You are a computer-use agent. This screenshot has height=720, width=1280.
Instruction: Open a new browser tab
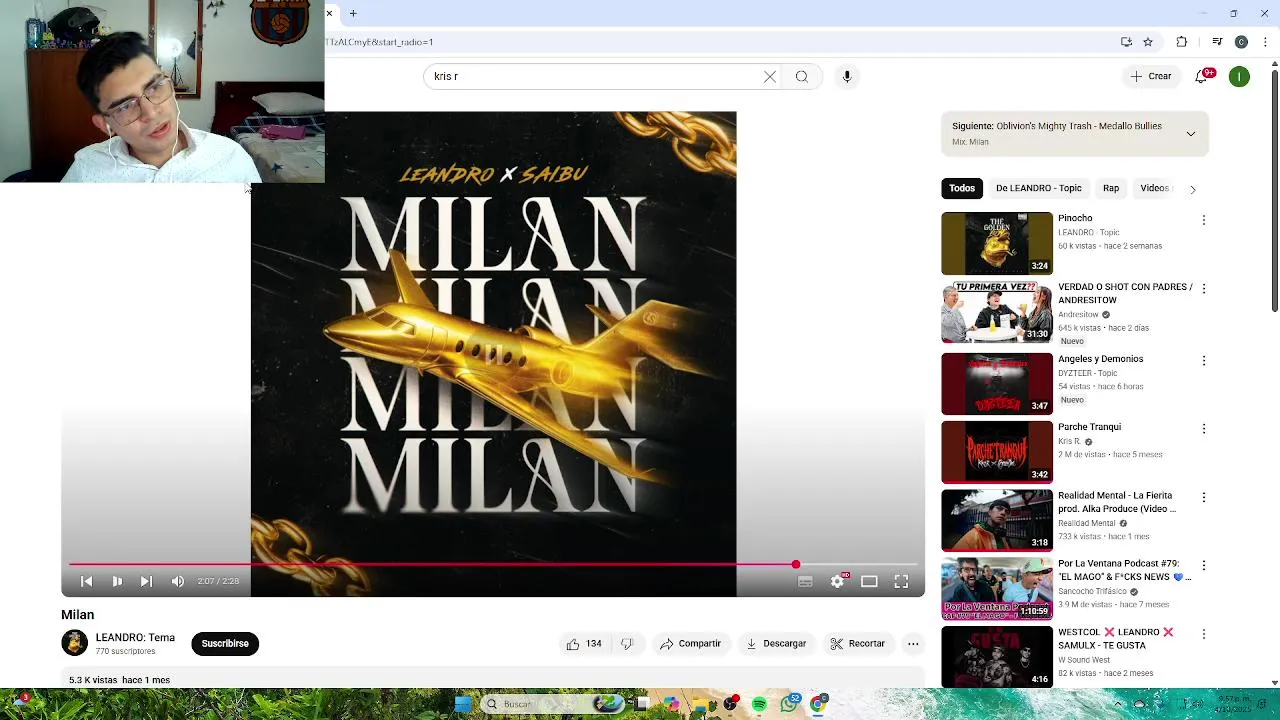pos(353,13)
